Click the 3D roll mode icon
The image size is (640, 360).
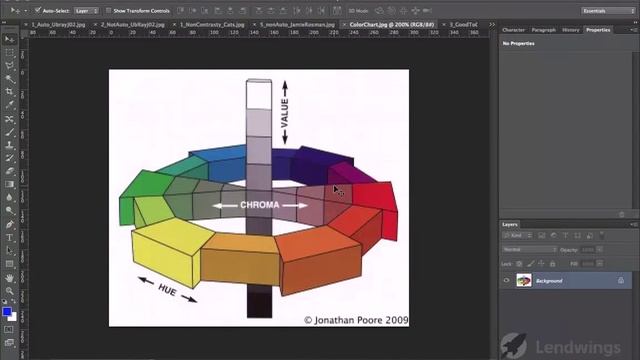click(391, 11)
